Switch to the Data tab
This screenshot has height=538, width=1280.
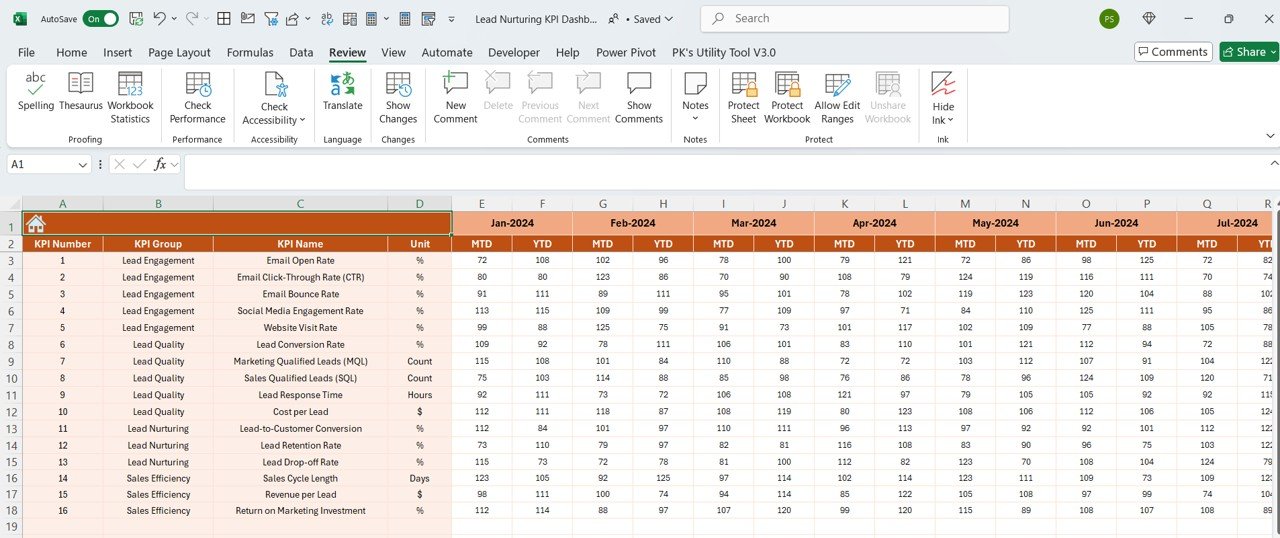(x=301, y=53)
